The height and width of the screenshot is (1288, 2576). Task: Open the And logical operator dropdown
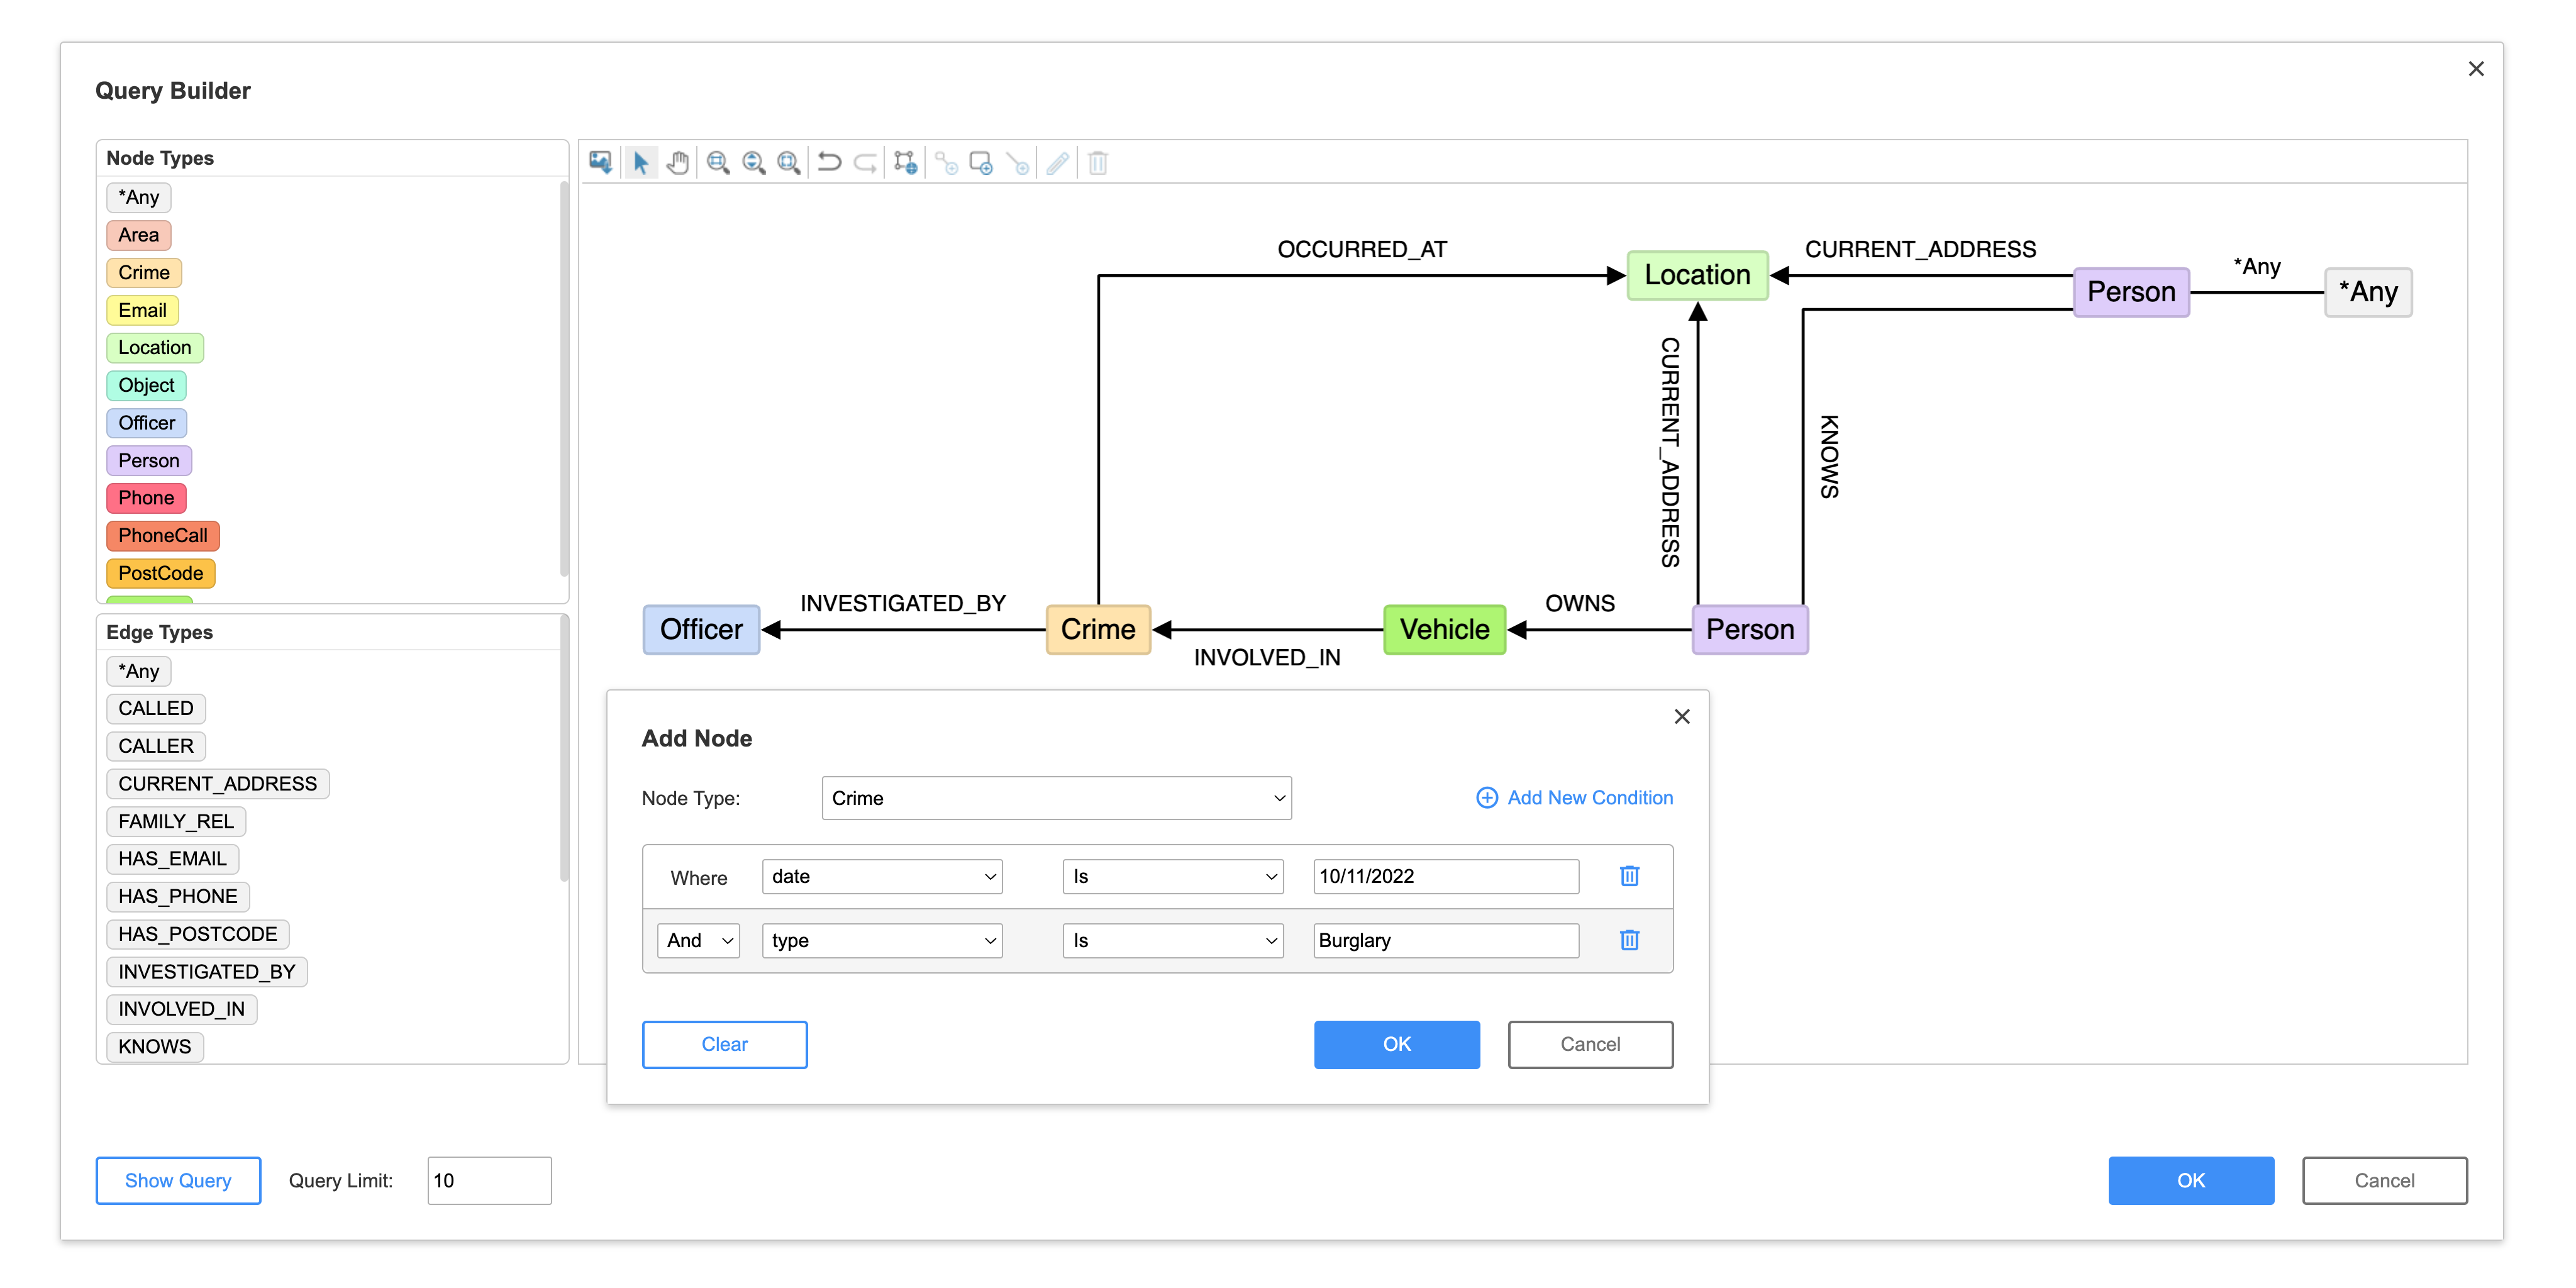coord(698,940)
